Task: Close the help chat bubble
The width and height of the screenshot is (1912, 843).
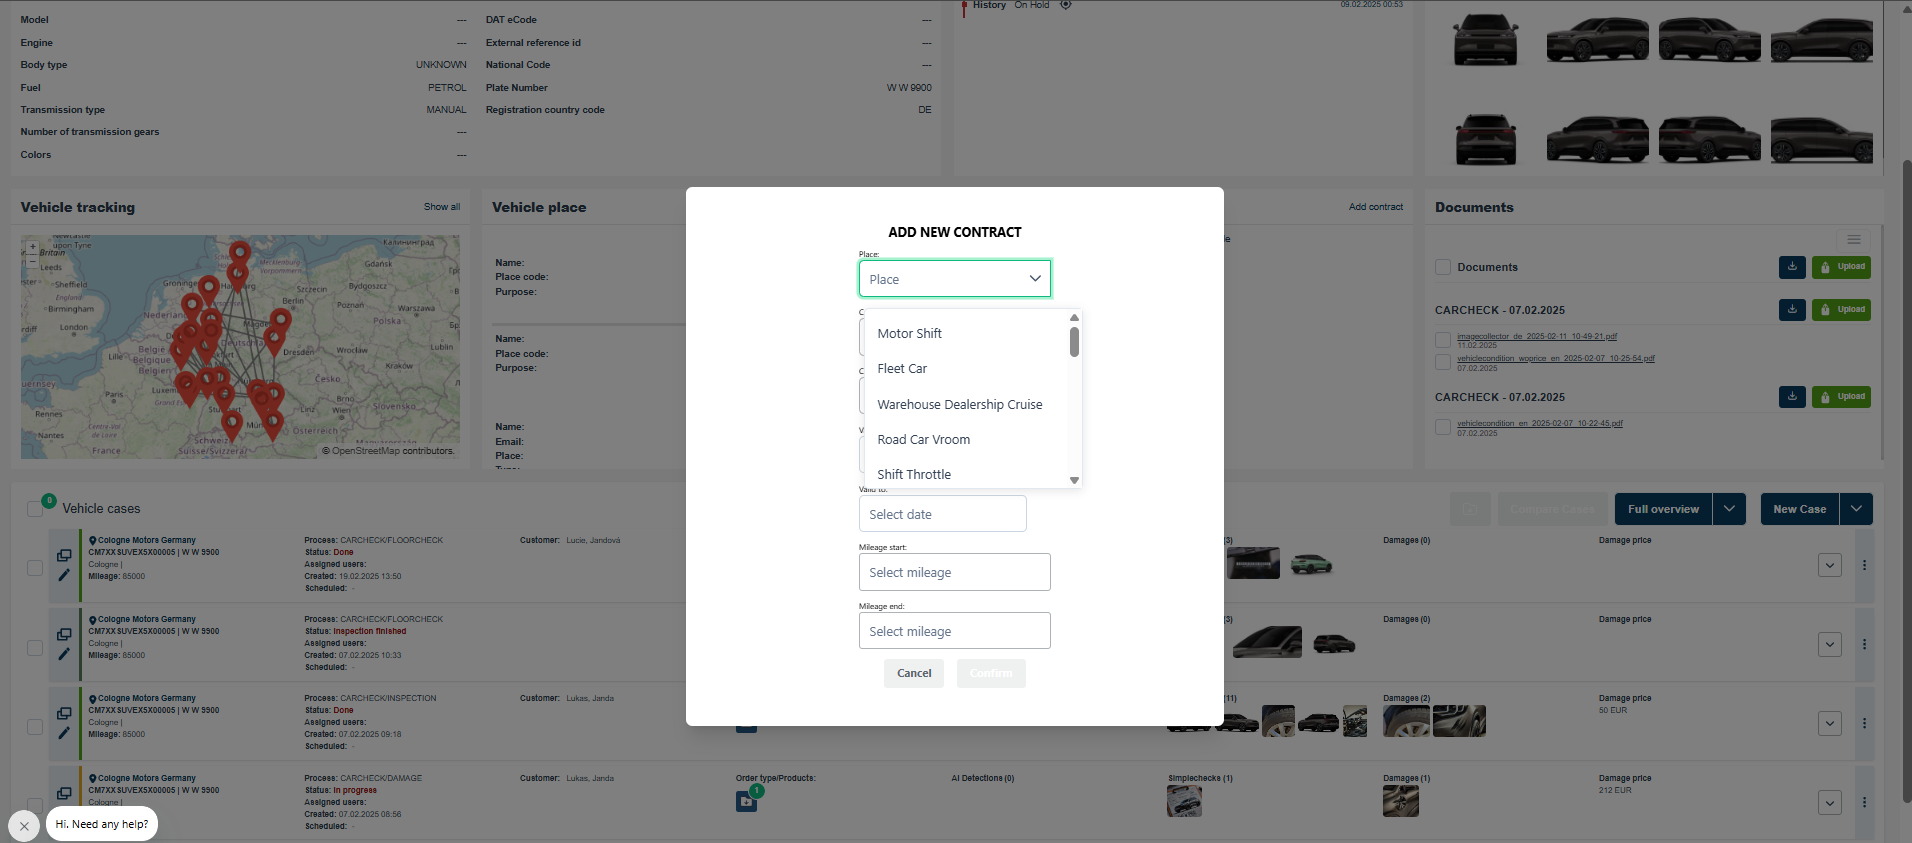Action: tap(24, 826)
